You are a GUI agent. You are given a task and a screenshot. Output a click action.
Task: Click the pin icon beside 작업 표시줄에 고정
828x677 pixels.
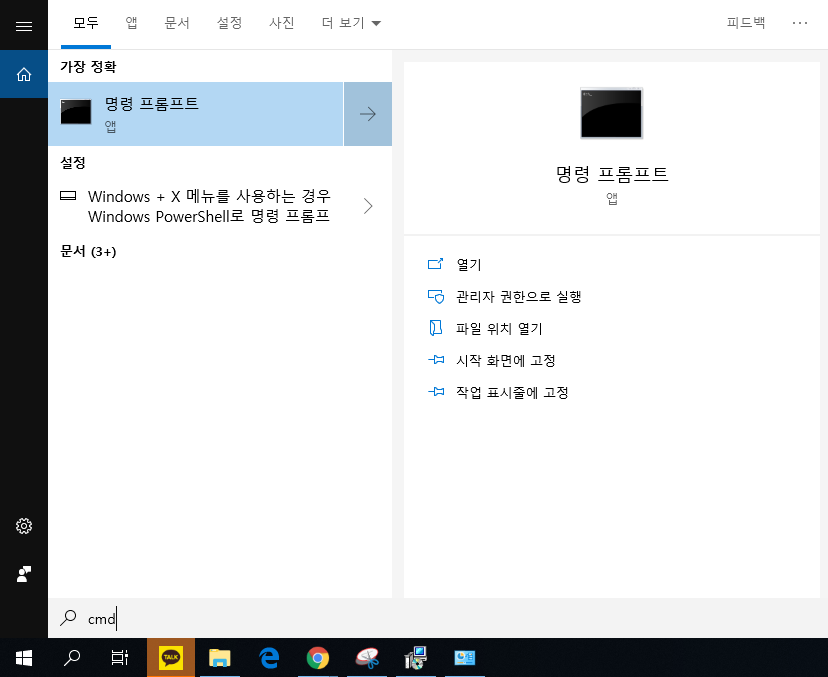pos(436,392)
